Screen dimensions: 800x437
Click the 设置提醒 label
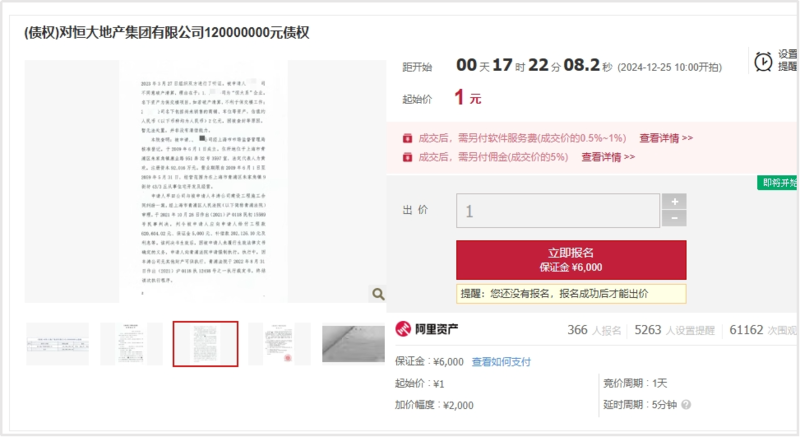(x=787, y=60)
